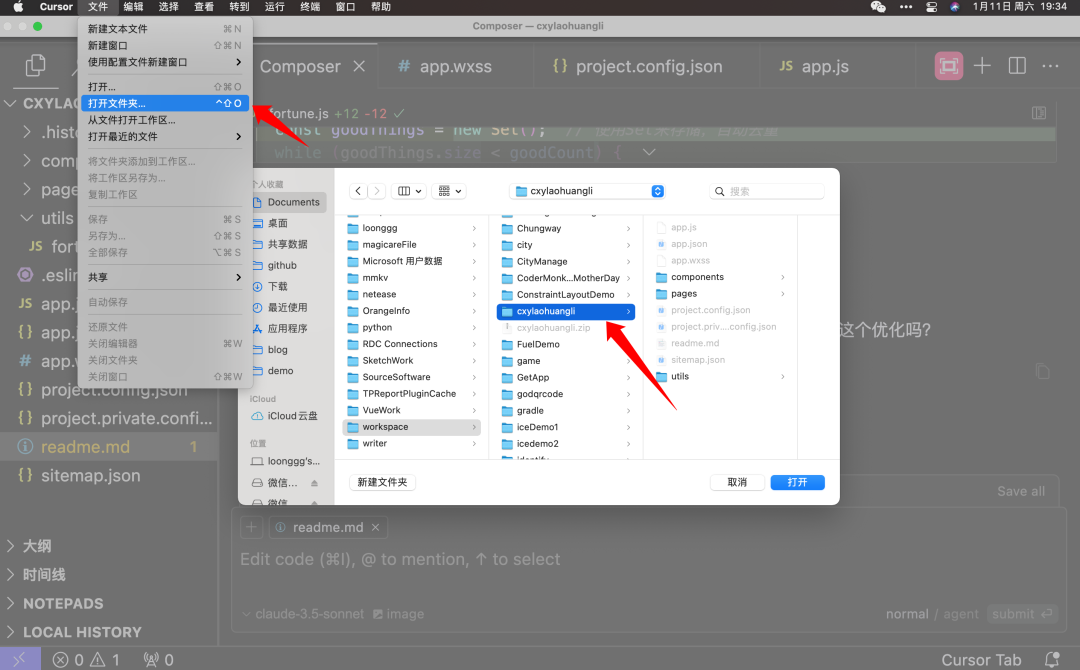Select the FuelDemo folder

tap(565, 344)
